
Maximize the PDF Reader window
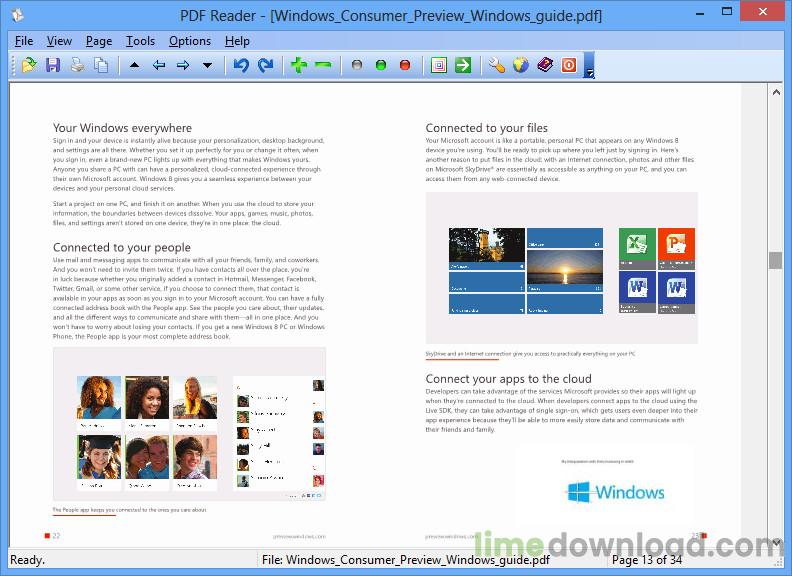(x=727, y=12)
